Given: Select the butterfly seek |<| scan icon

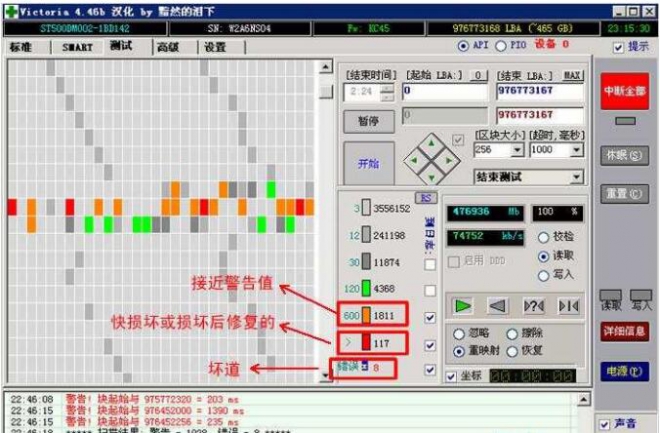Looking at the screenshot, I should tap(568, 305).
